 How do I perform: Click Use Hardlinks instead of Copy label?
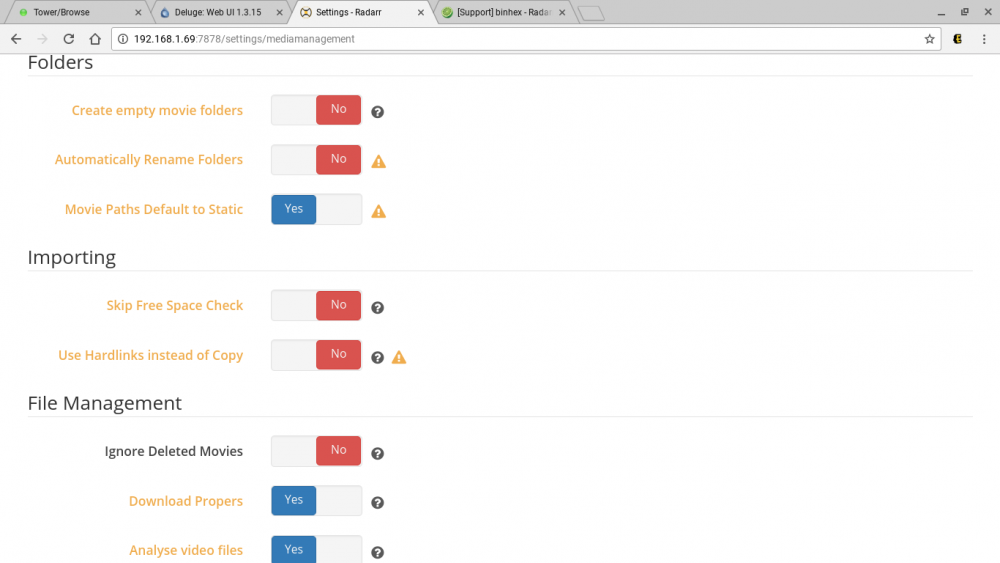pyautogui.click(x=151, y=355)
